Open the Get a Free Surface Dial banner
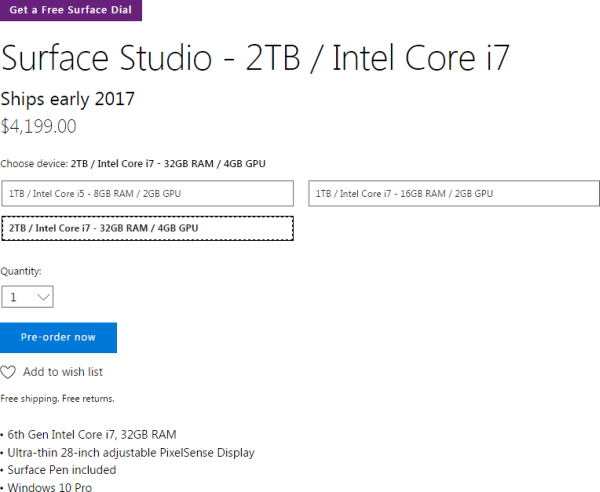 coord(71,10)
